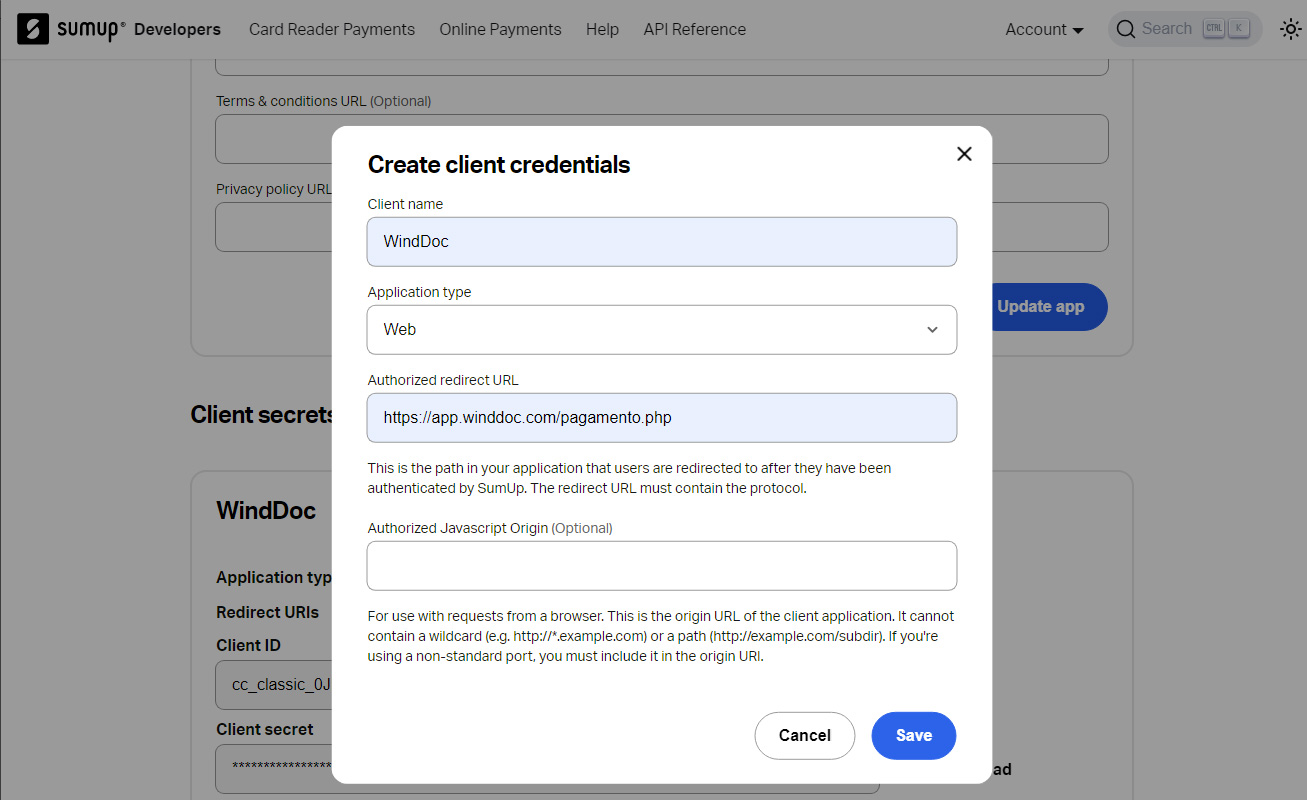Open Online Payments menu

tap(500, 29)
